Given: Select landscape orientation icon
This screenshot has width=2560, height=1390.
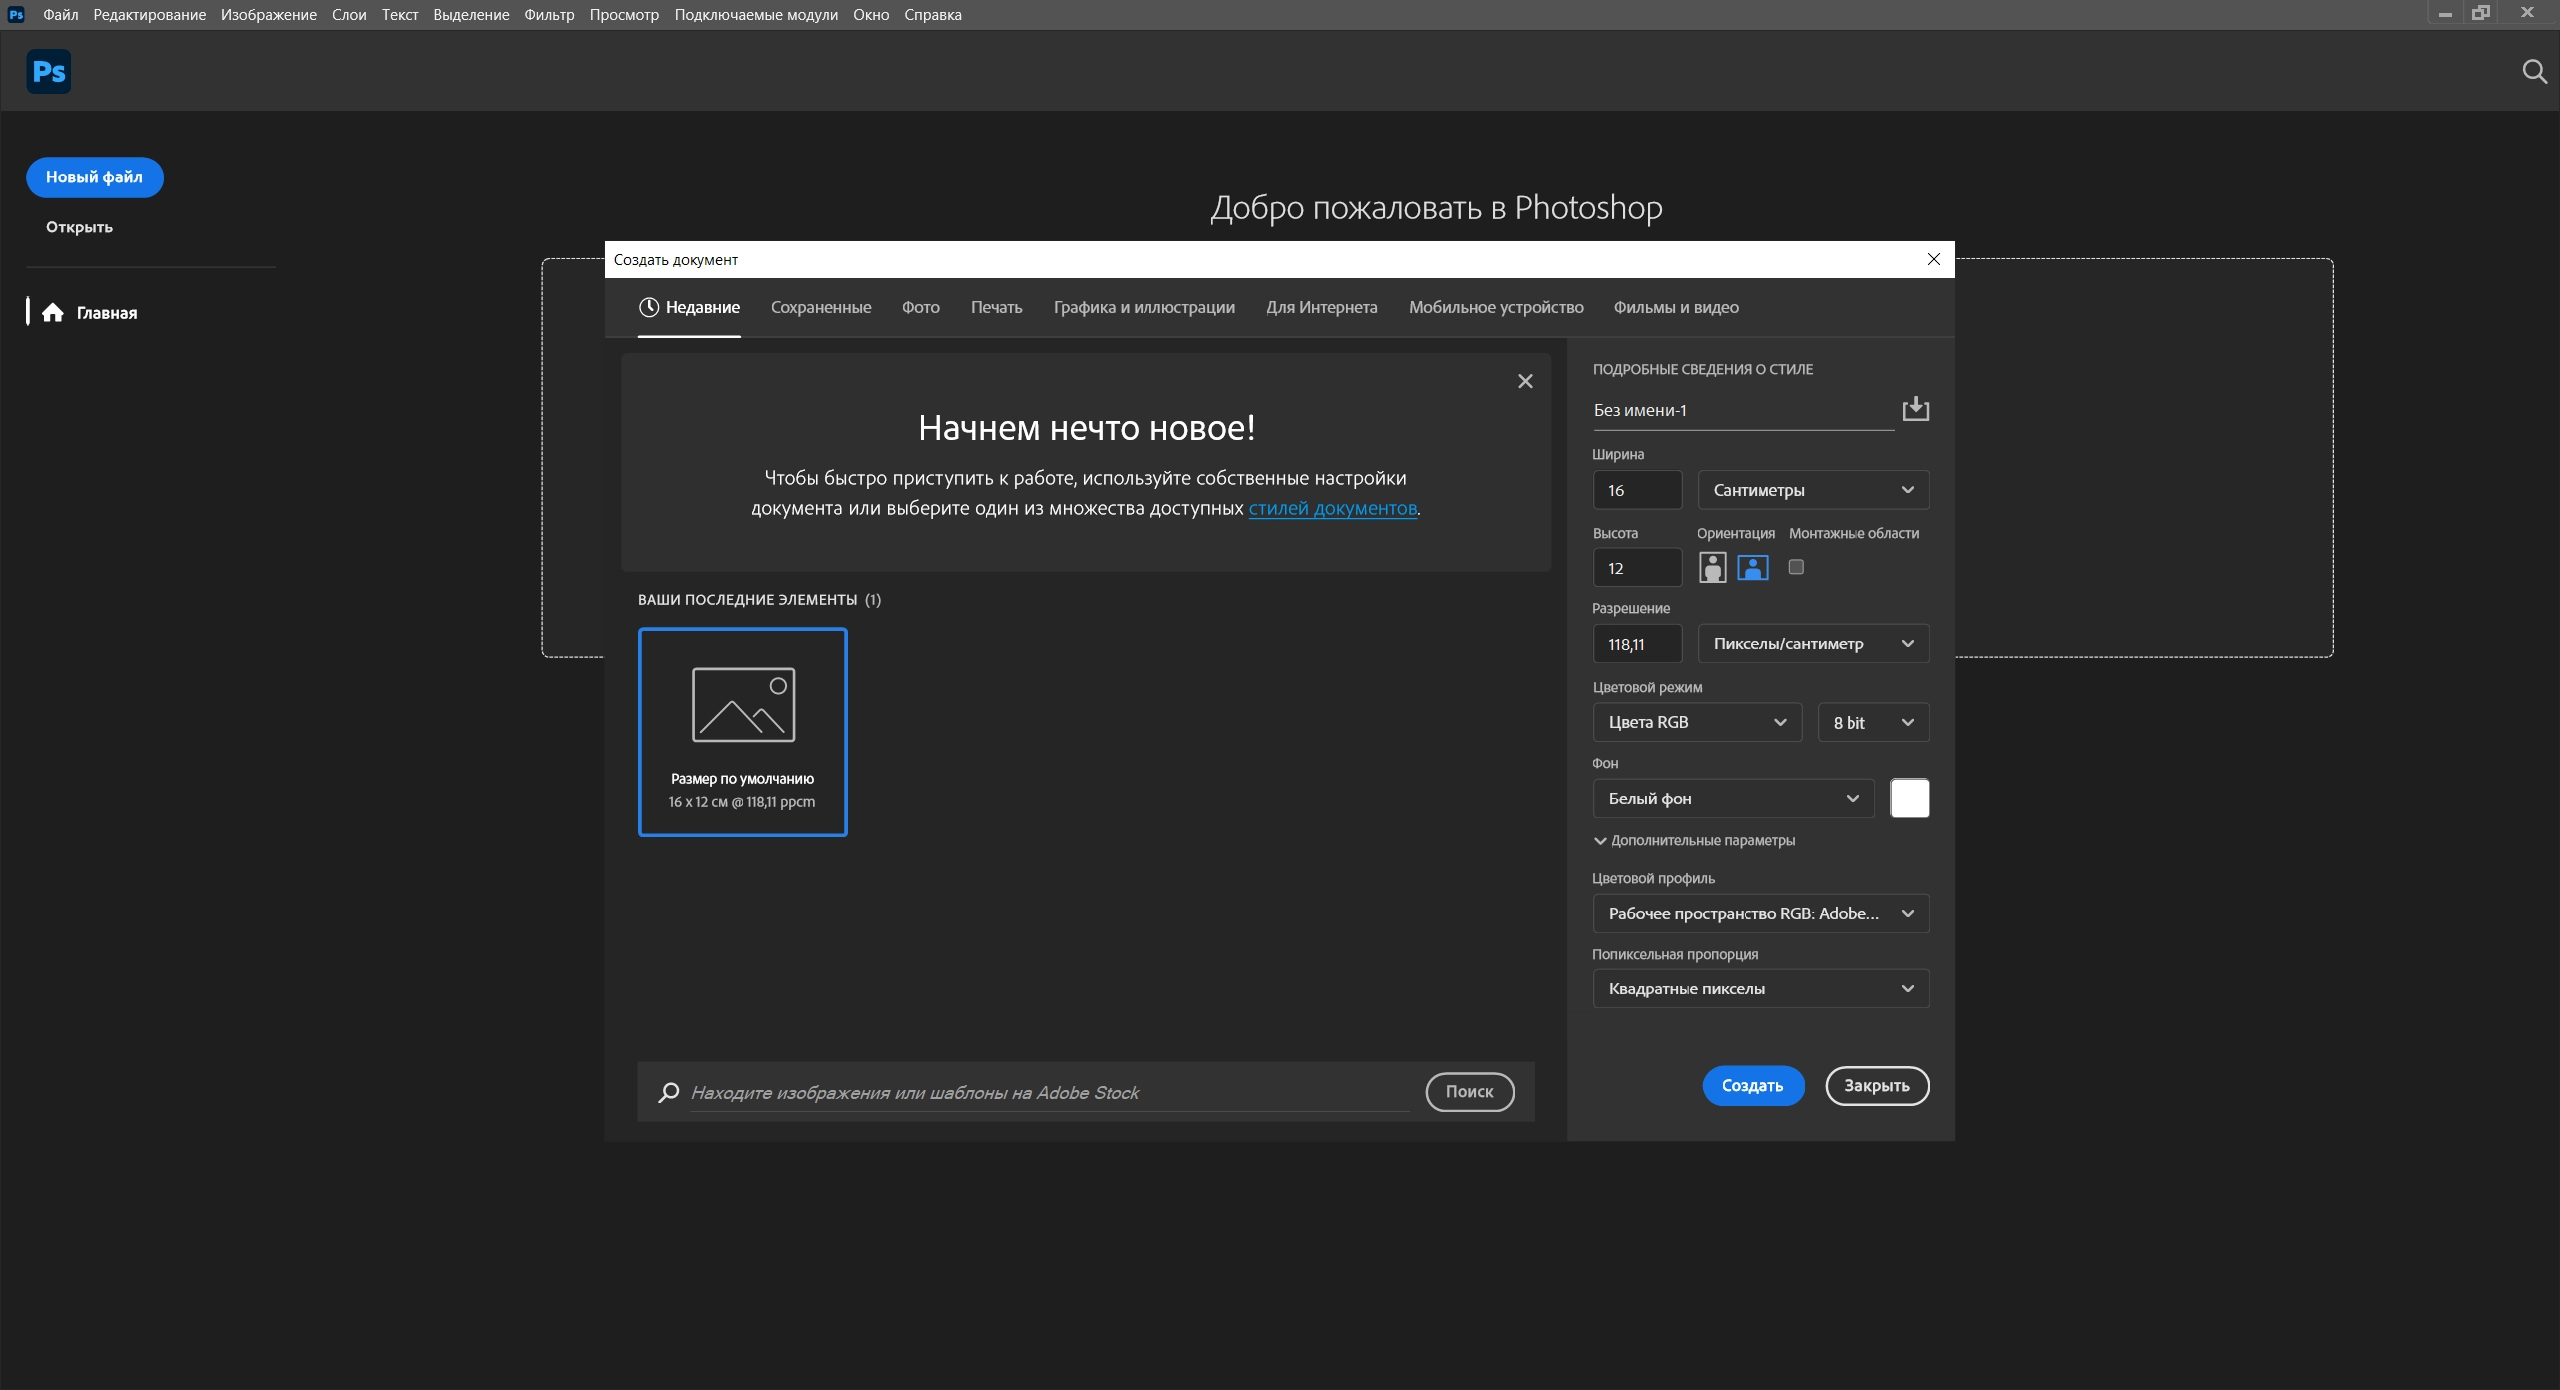Looking at the screenshot, I should [1753, 568].
